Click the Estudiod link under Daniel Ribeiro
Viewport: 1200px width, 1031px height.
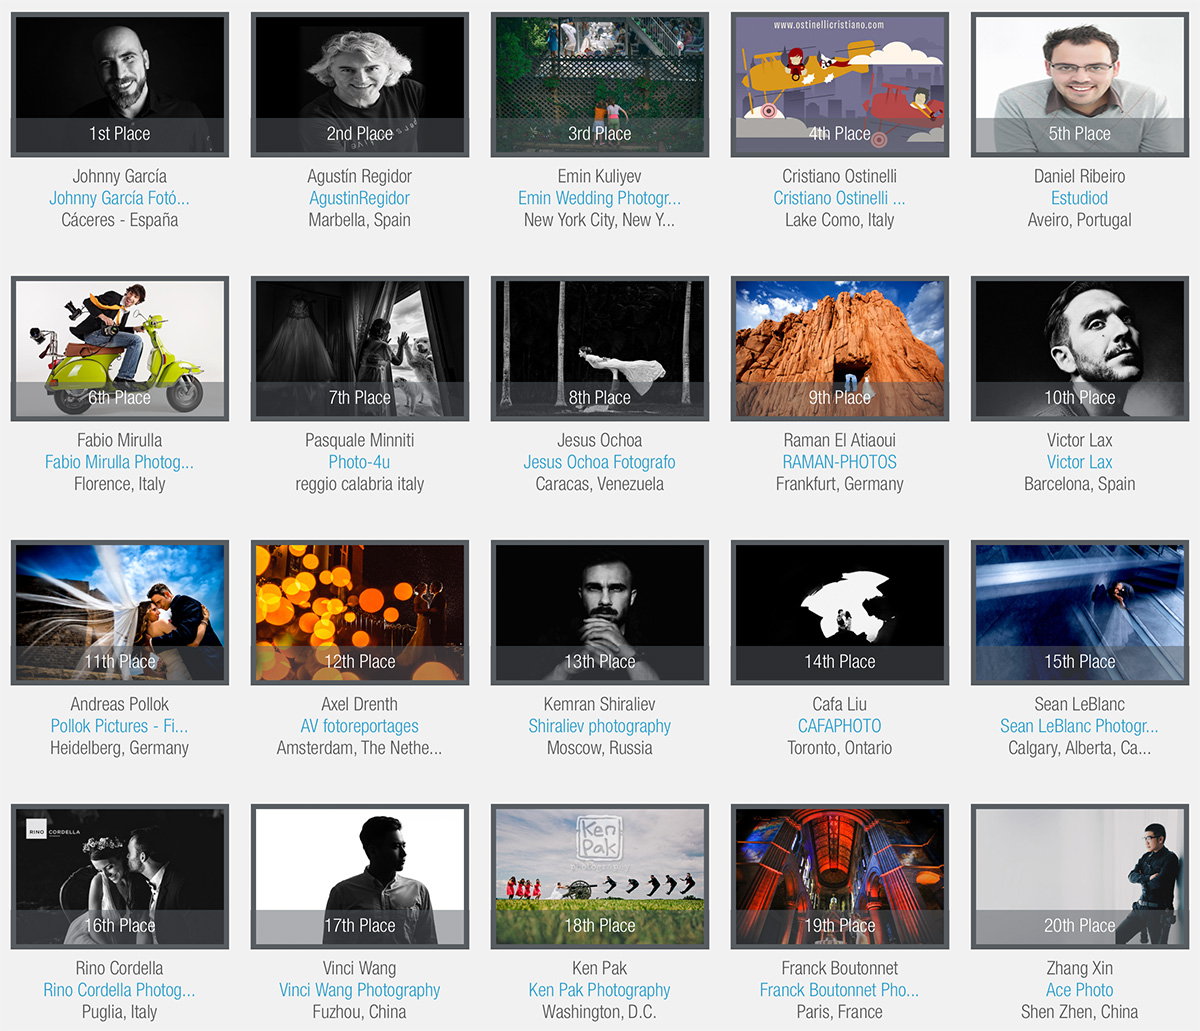[1080, 198]
